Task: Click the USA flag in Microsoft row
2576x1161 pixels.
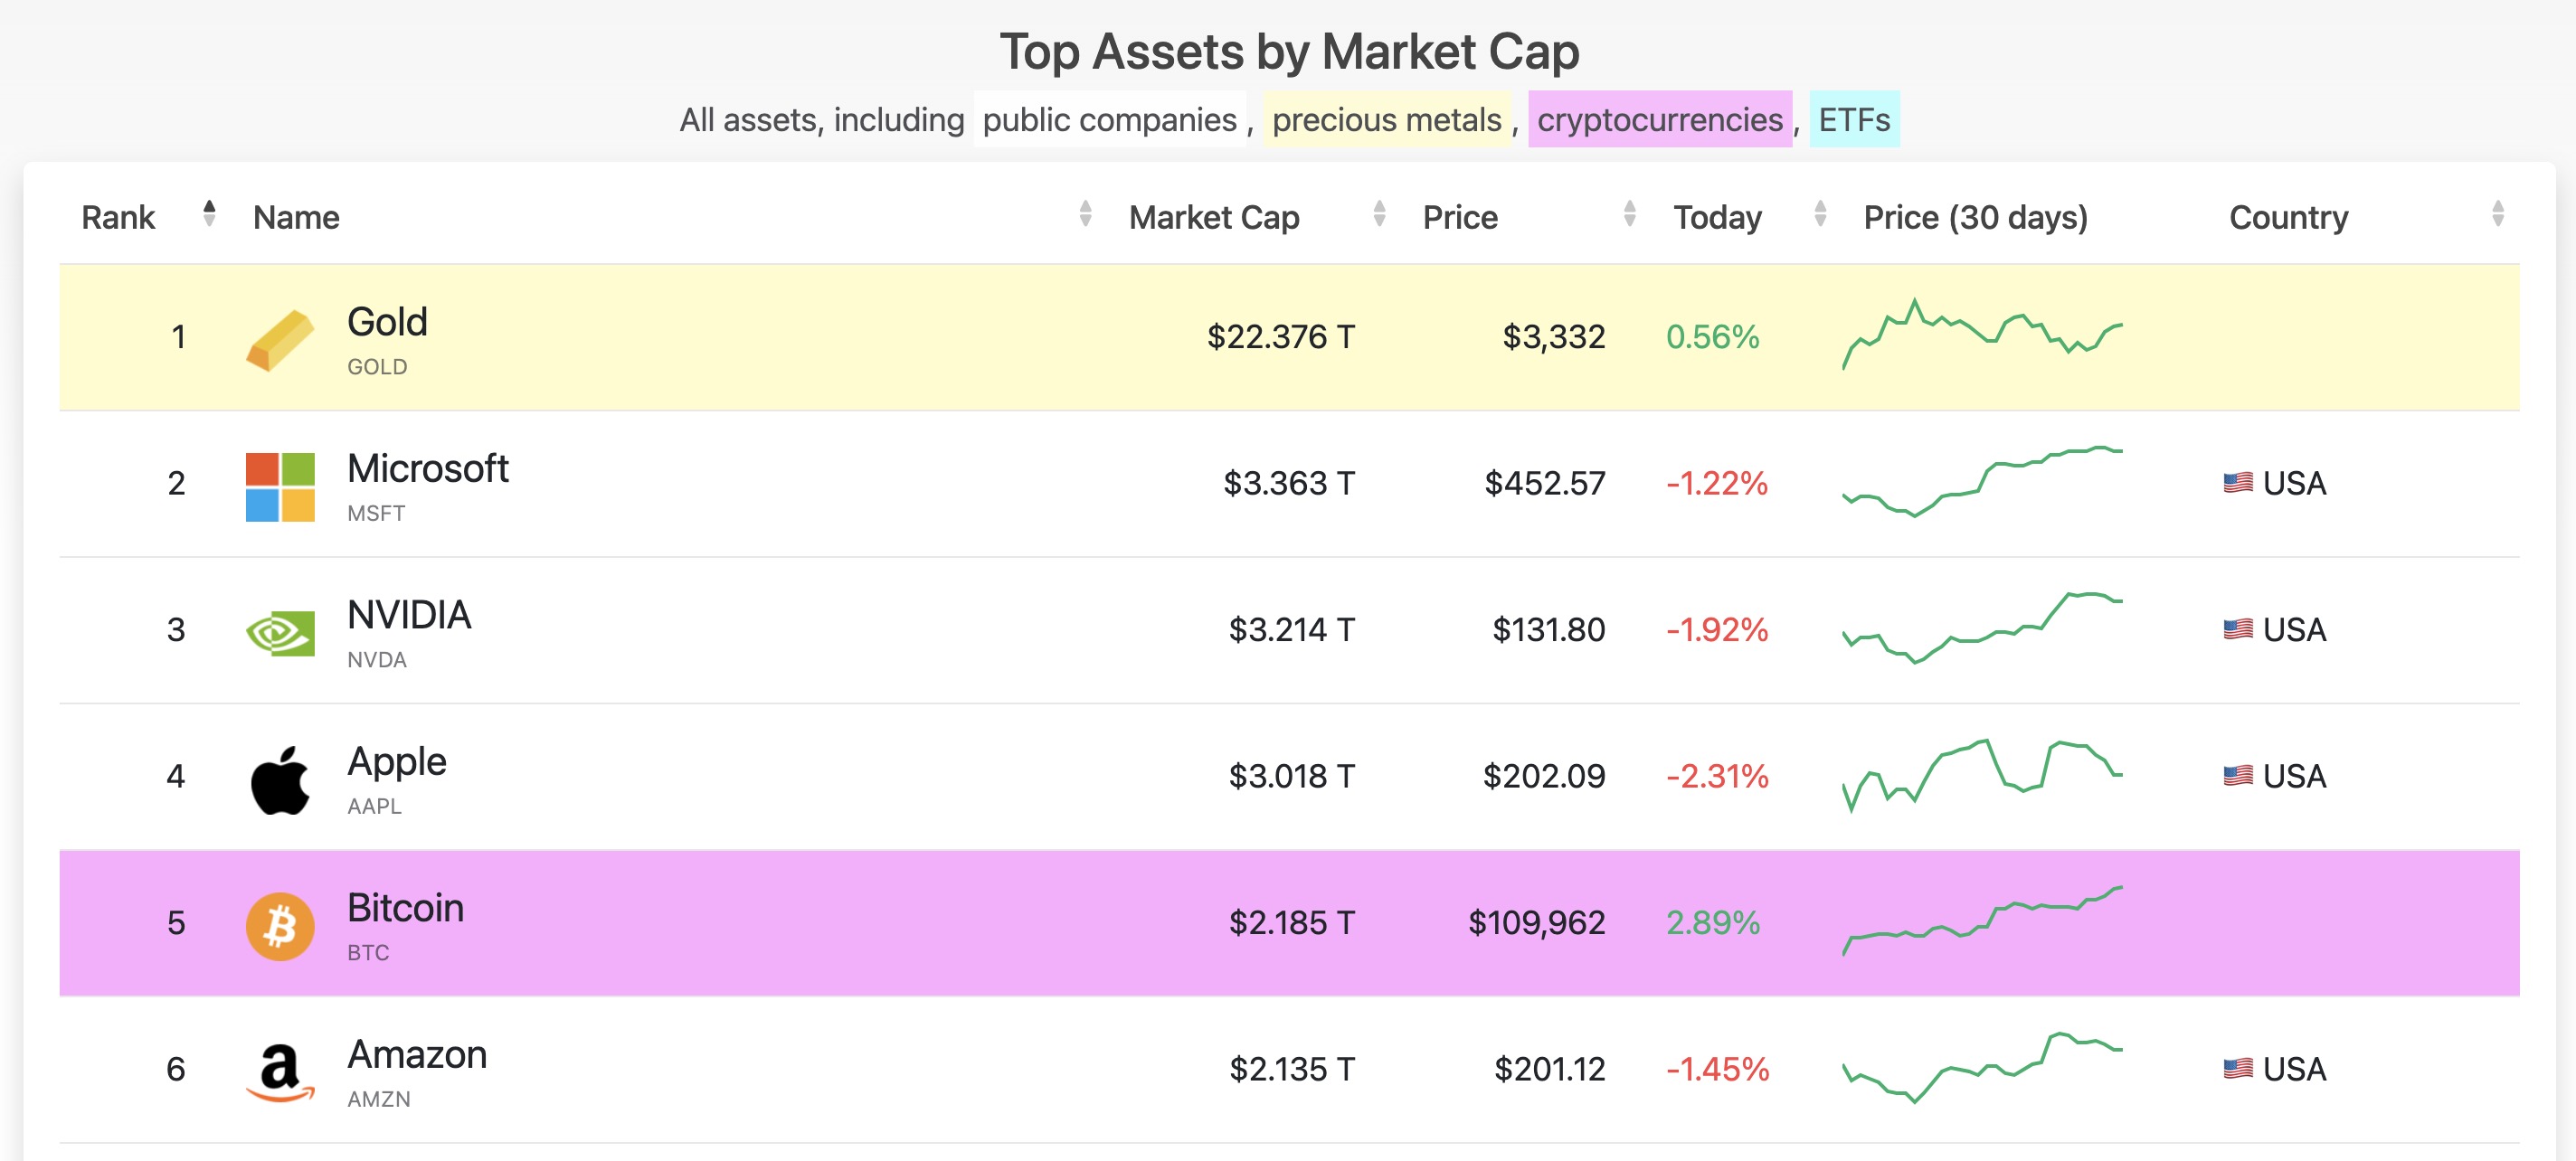Action: tap(2237, 483)
